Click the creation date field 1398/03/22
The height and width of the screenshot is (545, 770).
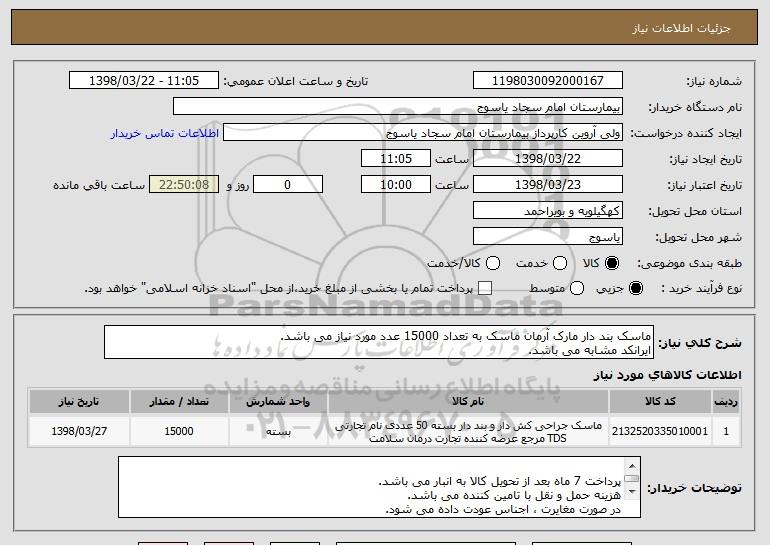click(548, 159)
